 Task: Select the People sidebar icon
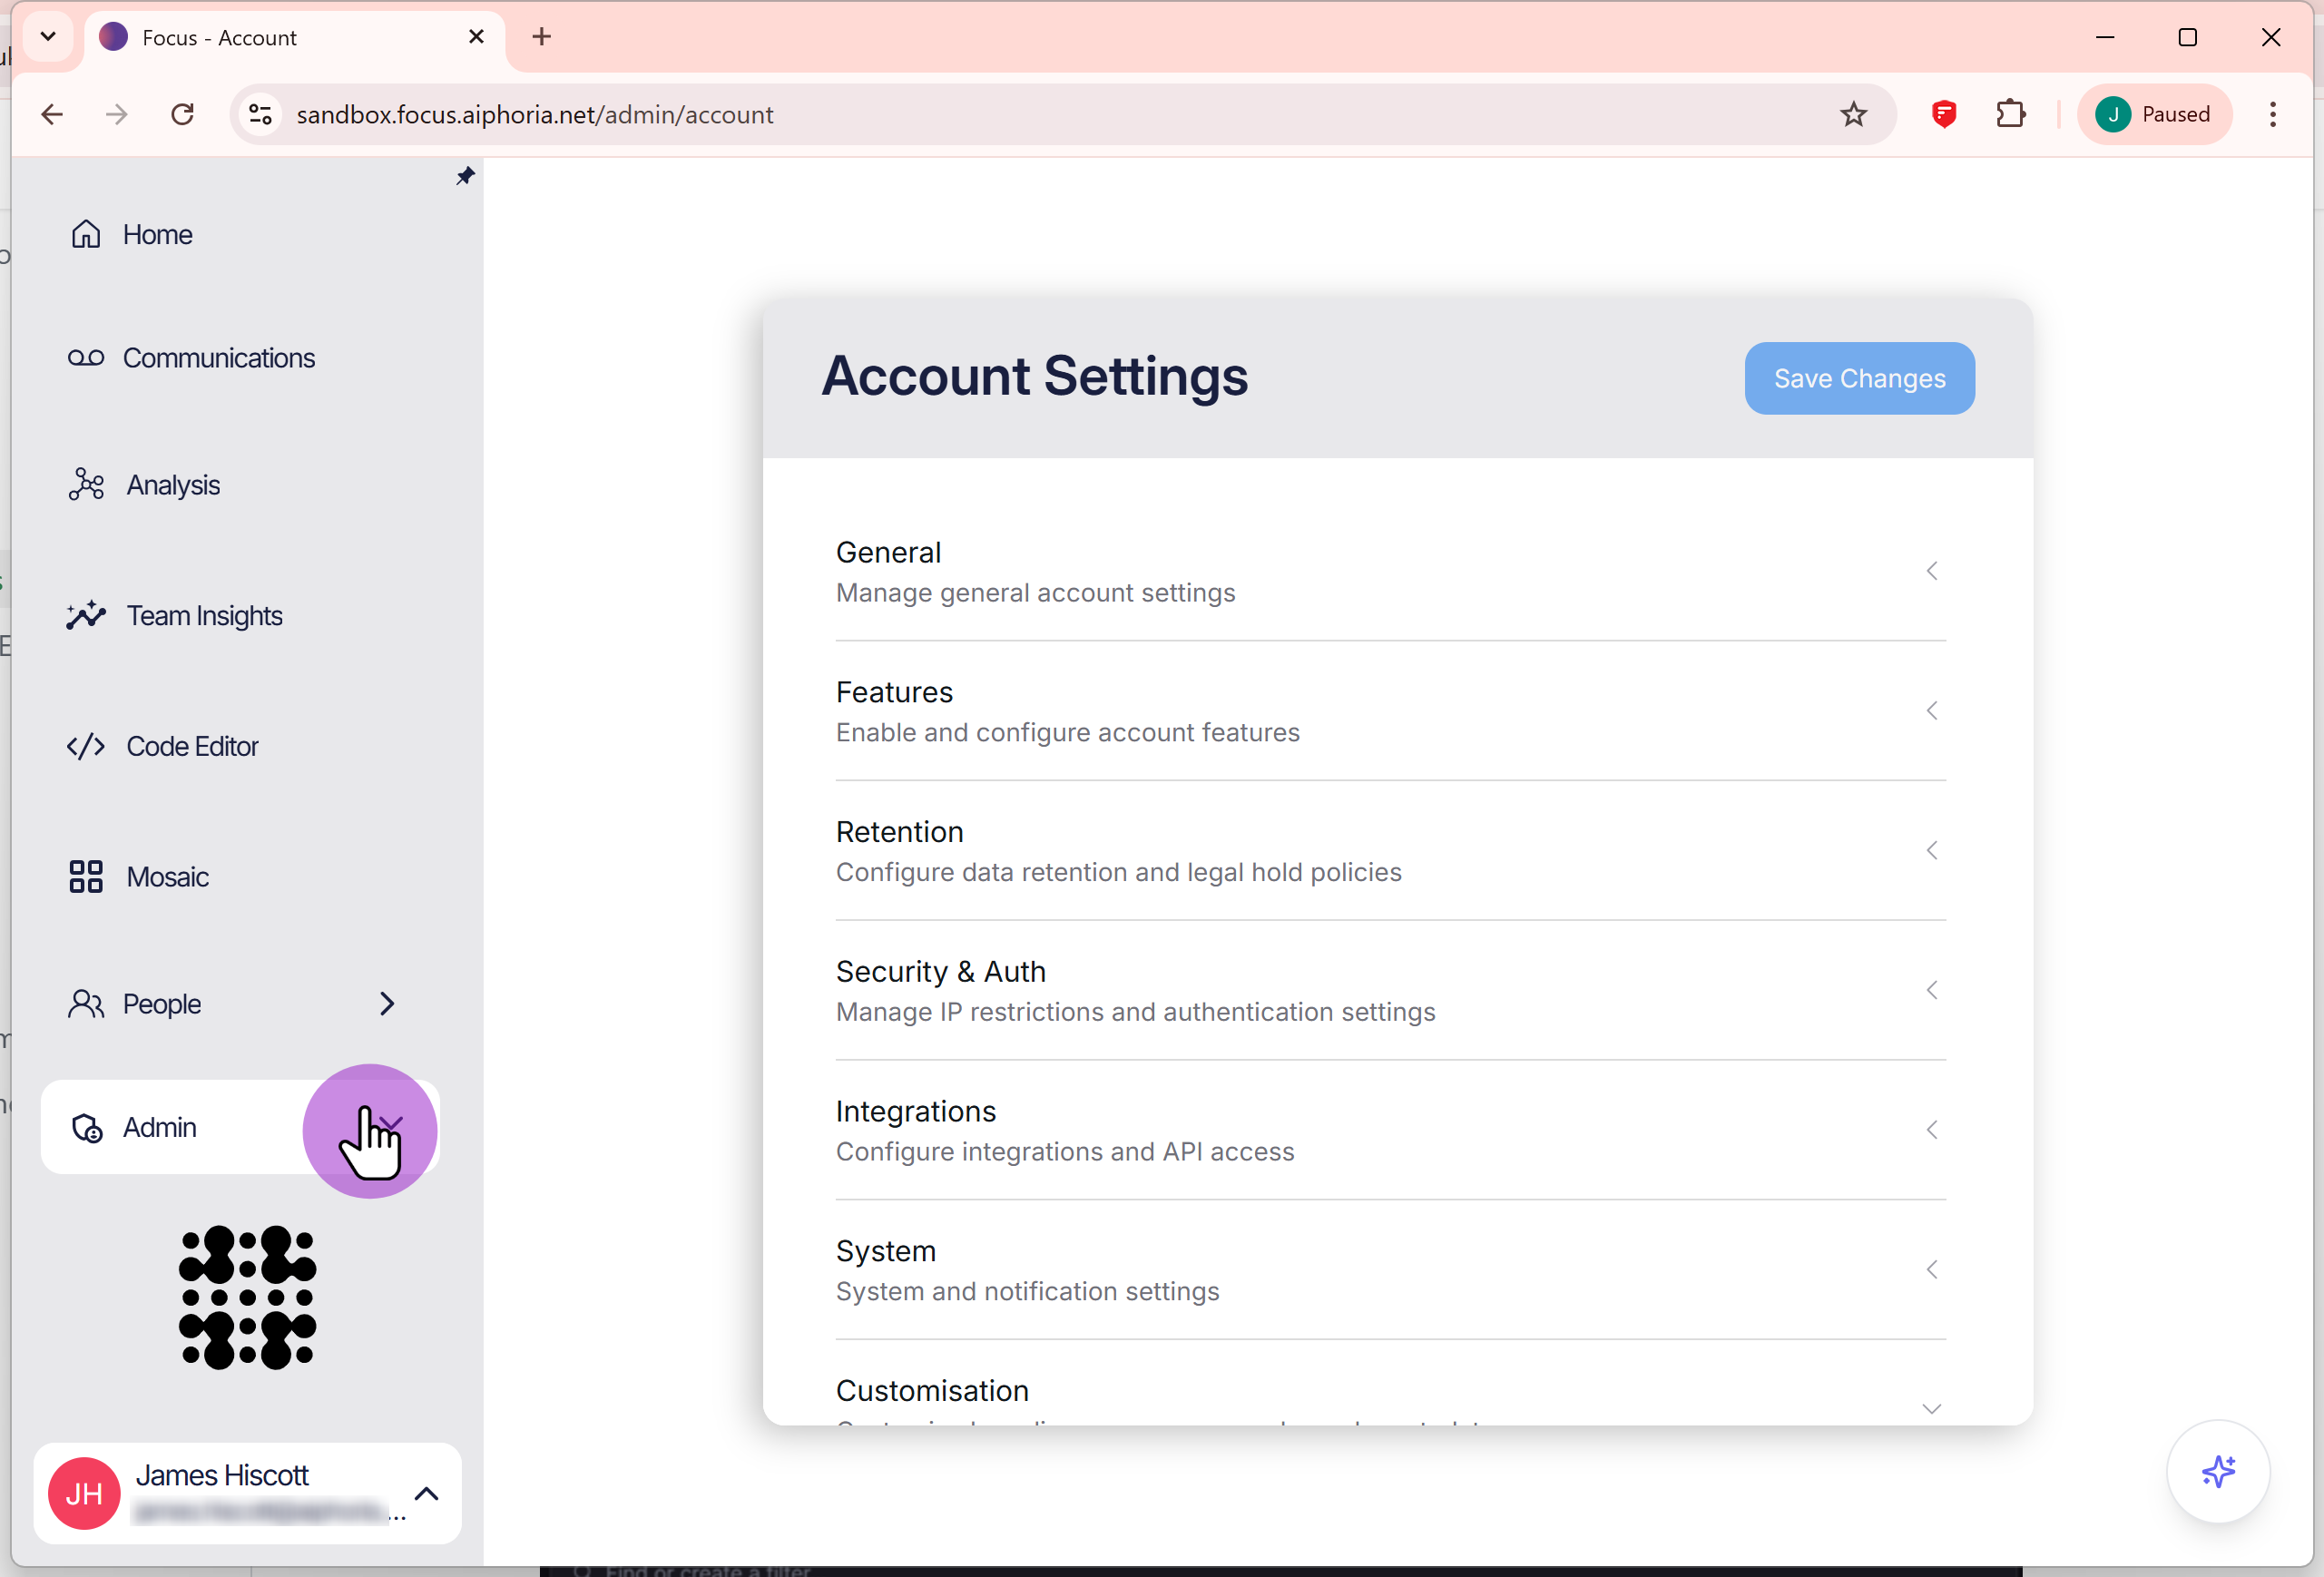coord(86,1004)
